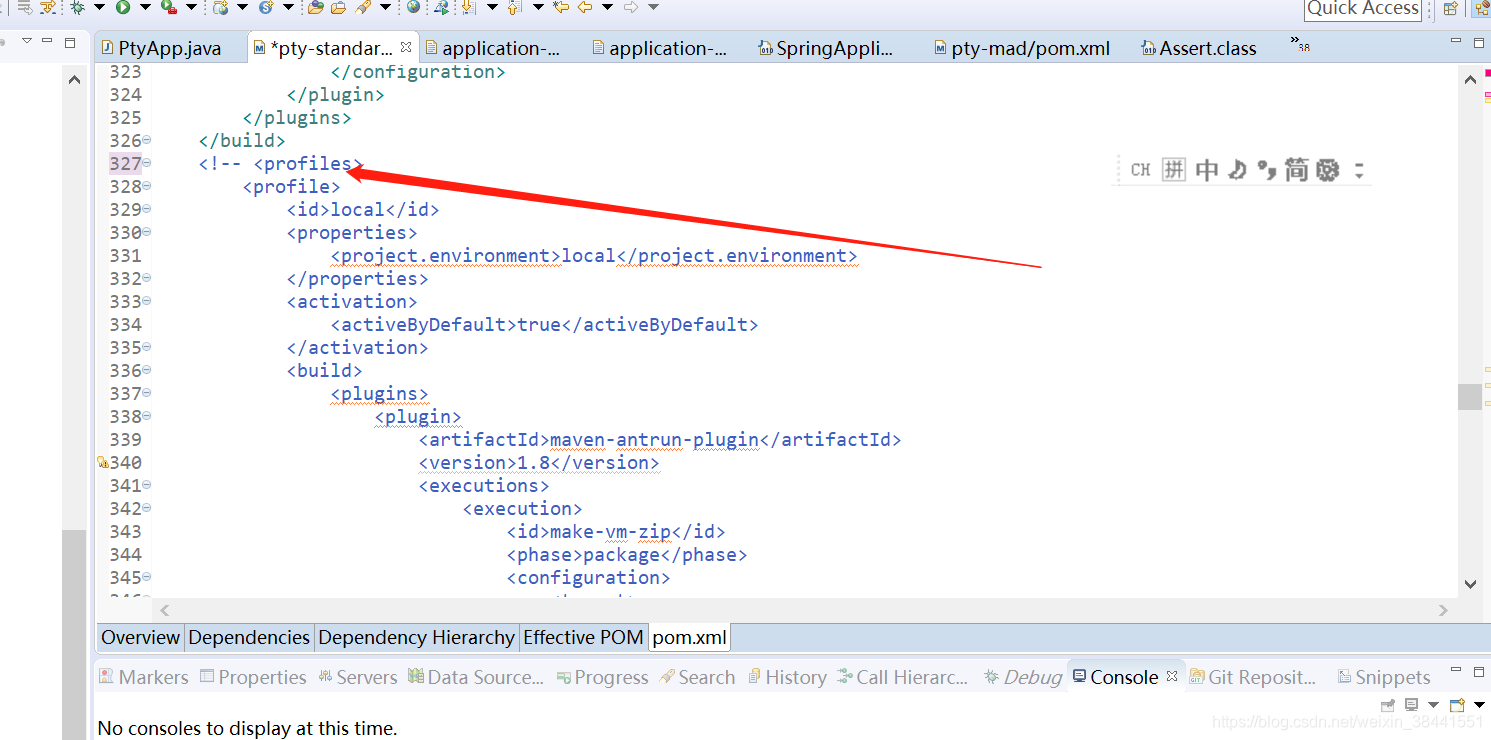Open the Snippets view
1491x740 pixels.
pos(1384,677)
